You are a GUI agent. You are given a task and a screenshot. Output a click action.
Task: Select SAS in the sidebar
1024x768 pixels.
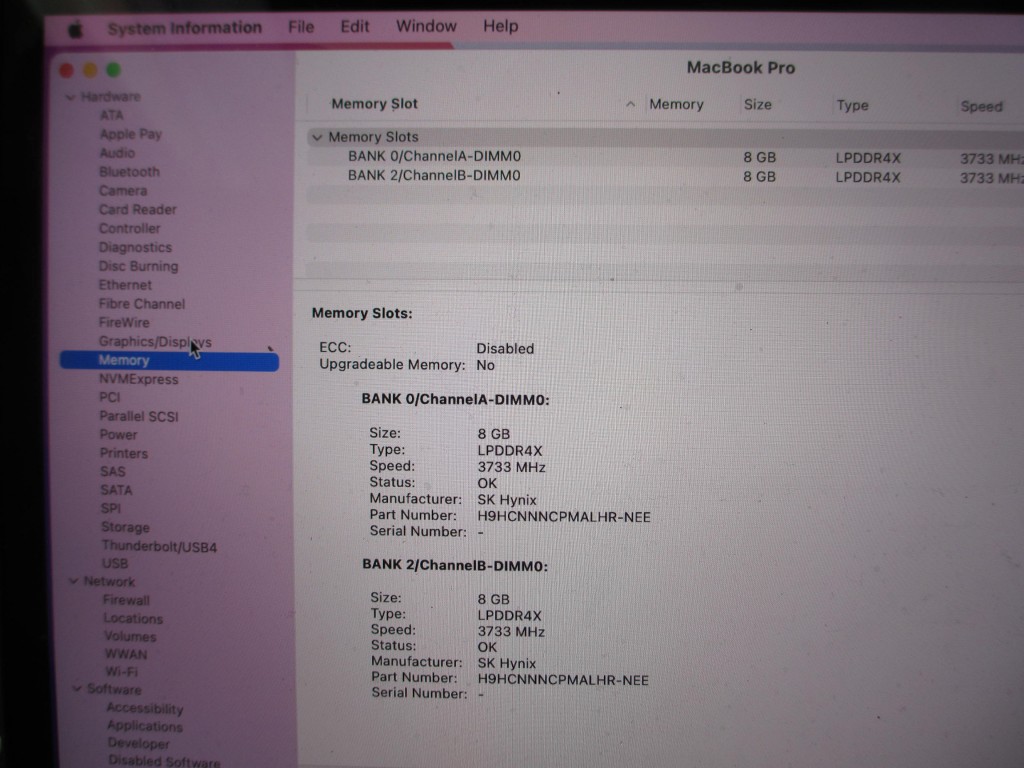coord(112,471)
